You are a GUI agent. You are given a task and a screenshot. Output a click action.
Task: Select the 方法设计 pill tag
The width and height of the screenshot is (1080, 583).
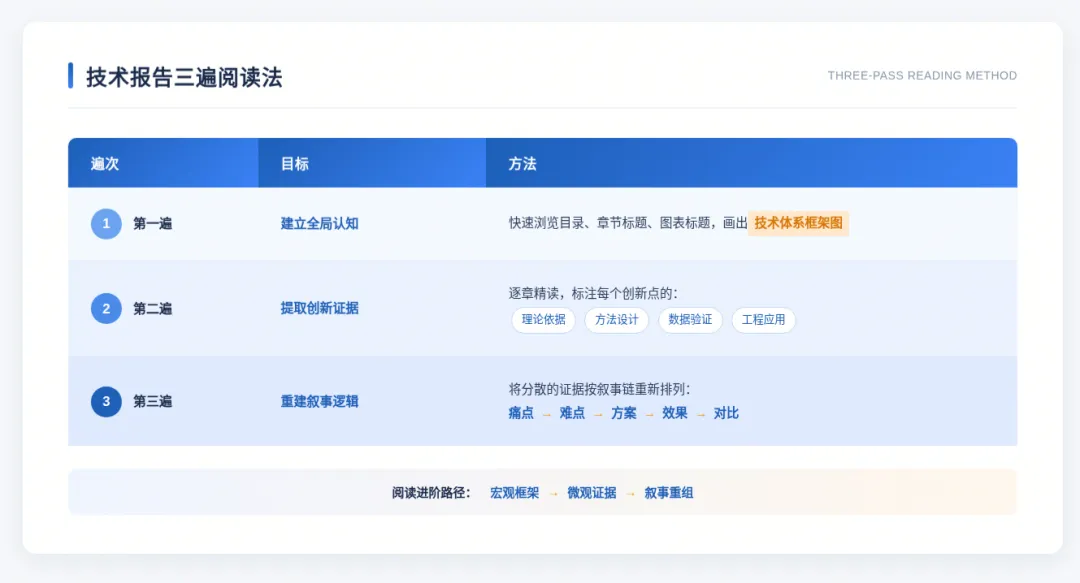616,320
